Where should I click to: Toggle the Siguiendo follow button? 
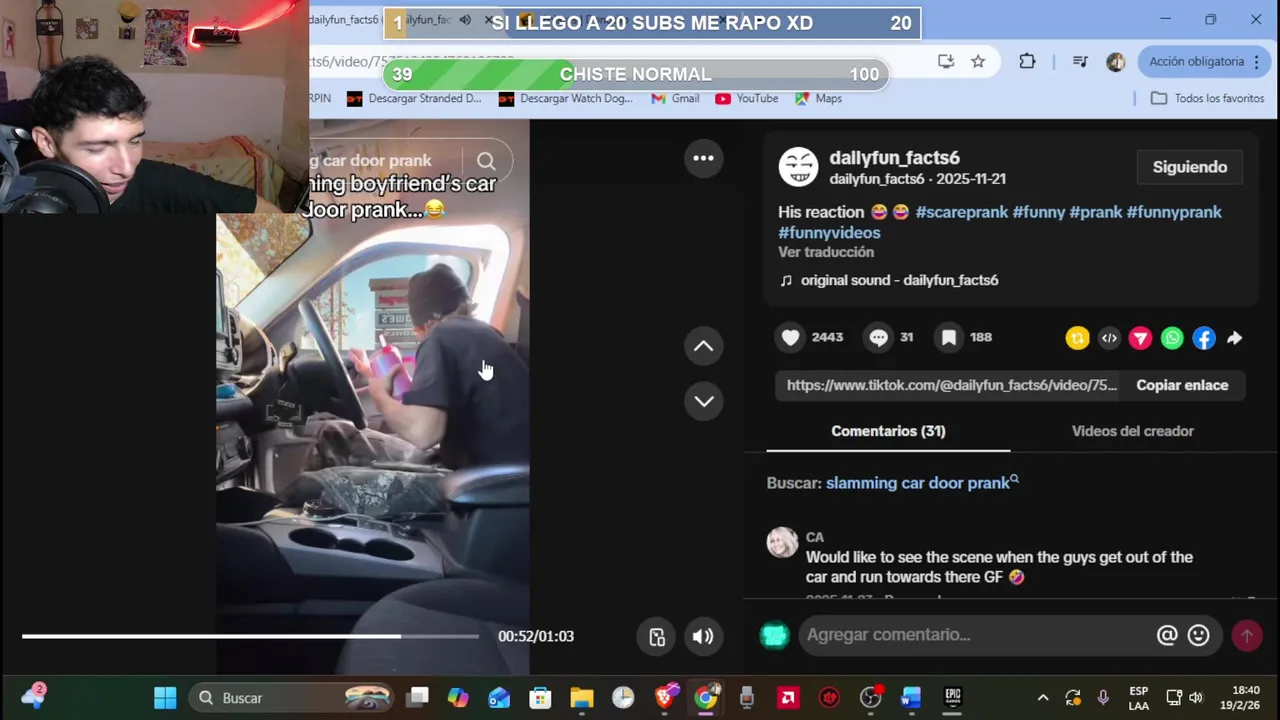(x=1189, y=167)
